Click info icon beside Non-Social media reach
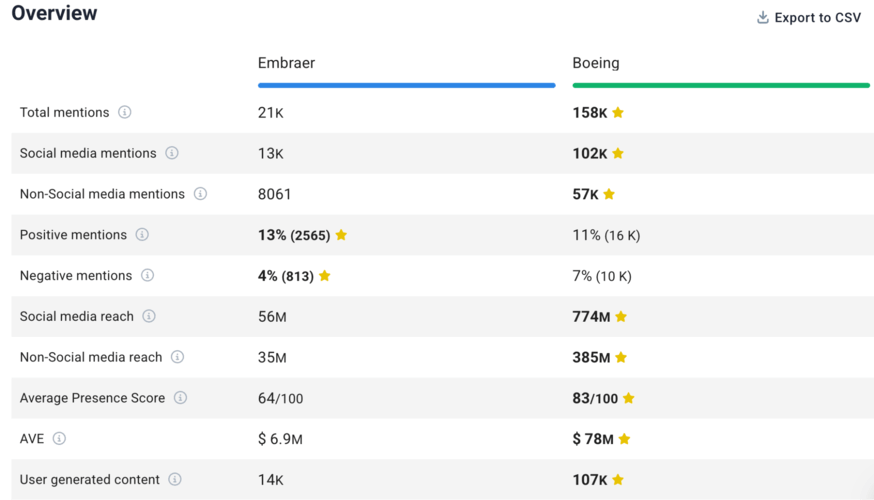 pos(177,357)
